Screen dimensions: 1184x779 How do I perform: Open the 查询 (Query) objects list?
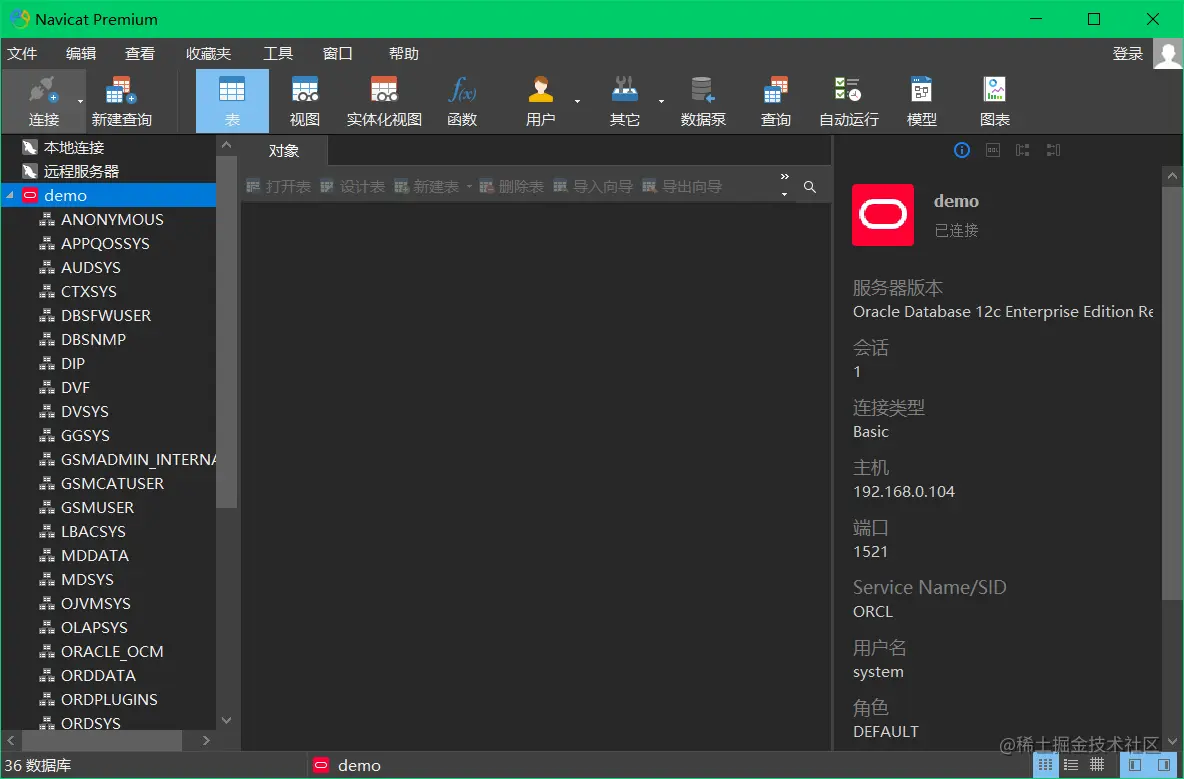tap(775, 101)
